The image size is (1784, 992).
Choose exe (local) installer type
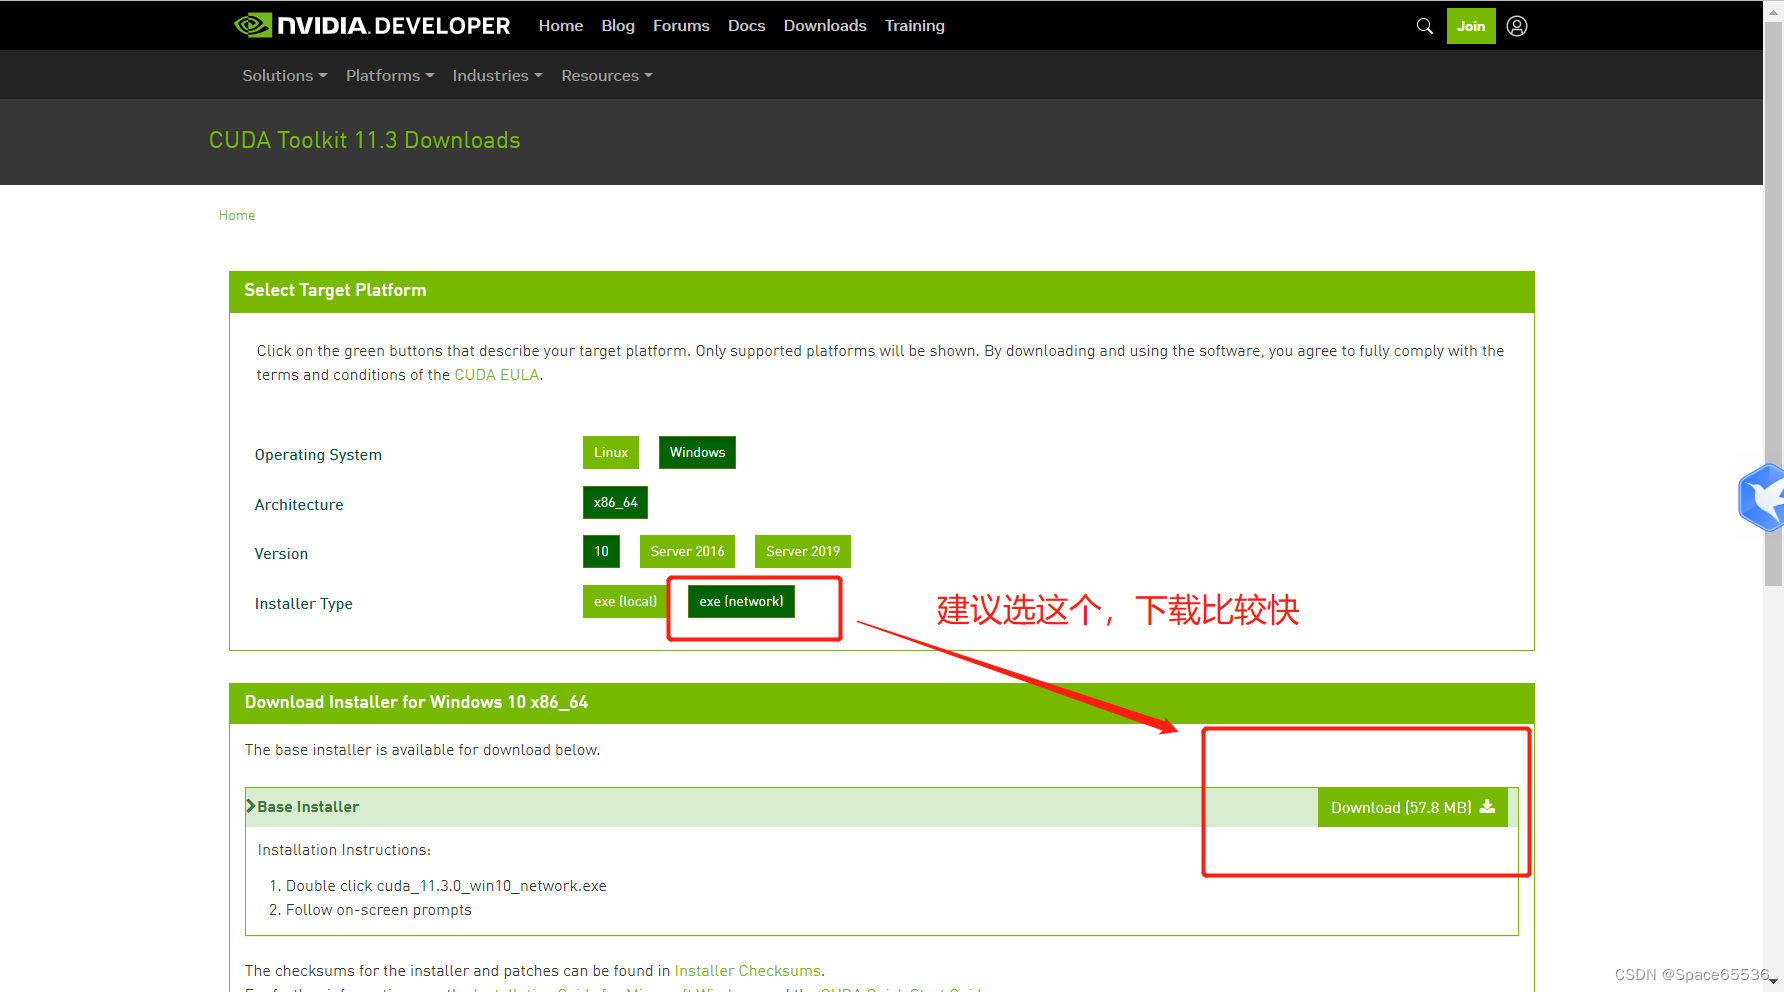coord(625,601)
